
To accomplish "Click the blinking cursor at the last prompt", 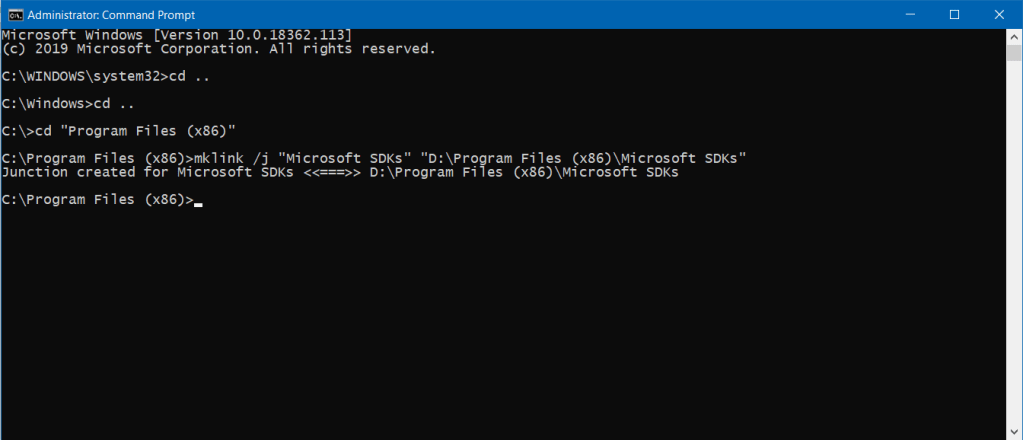I will [199, 203].
